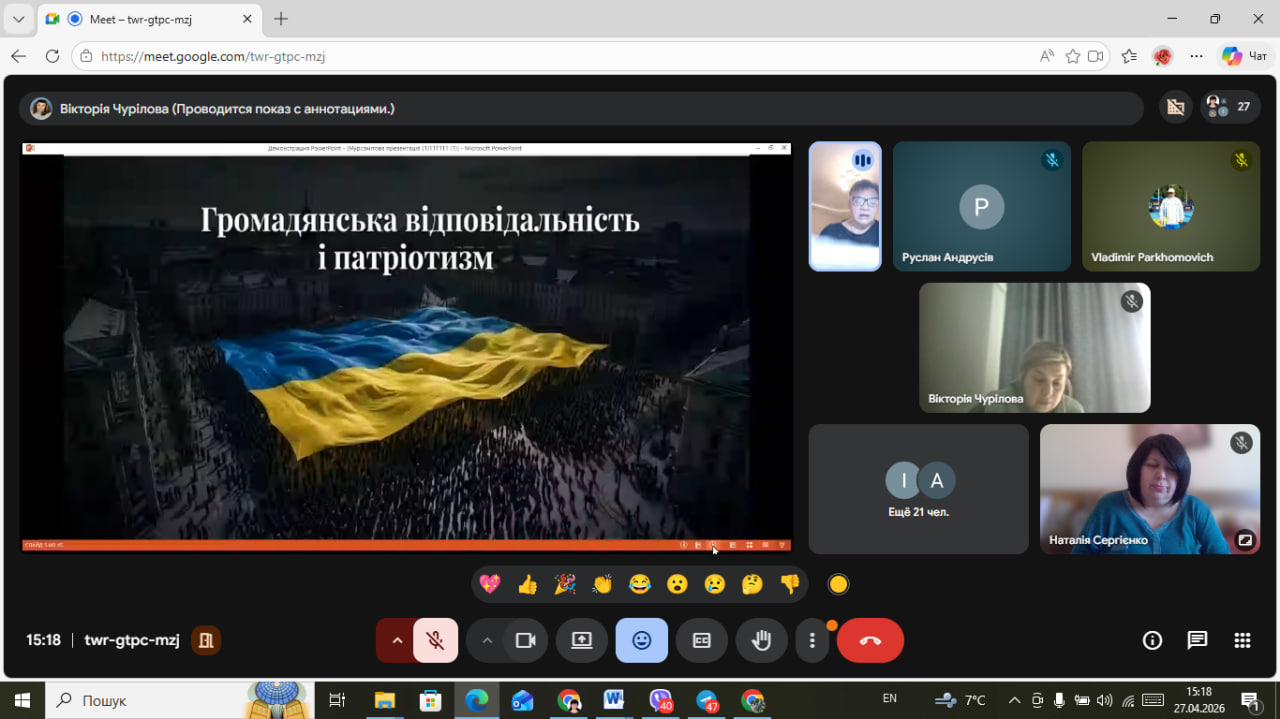
Task: Start screen sharing with present button
Action: coord(582,641)
